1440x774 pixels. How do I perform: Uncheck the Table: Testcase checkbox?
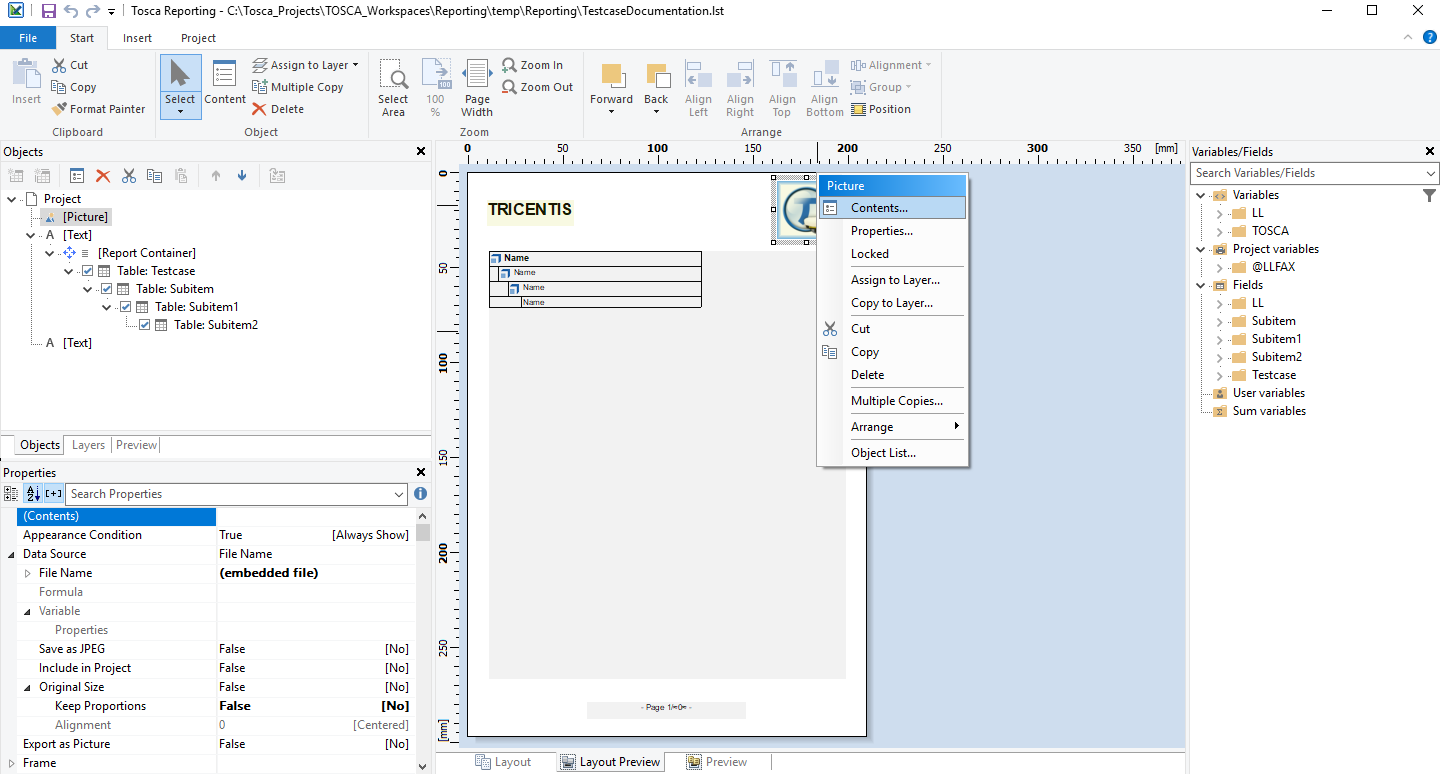pyautogui.click(x=88, y=271)
